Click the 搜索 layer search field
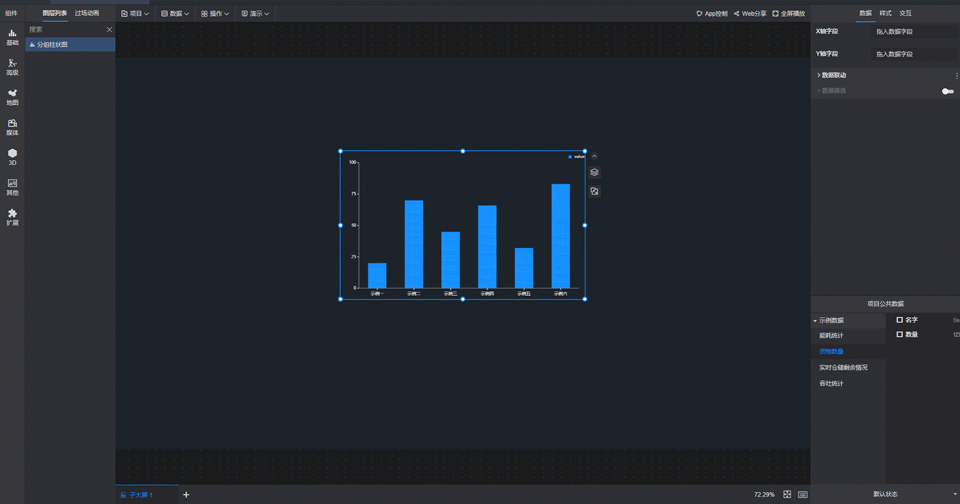960x504 pixels. click(x=66, y=29)
